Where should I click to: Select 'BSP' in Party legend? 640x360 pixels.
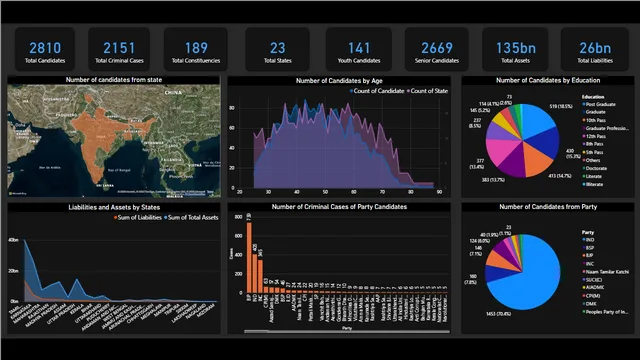click(x=588, y=248)
